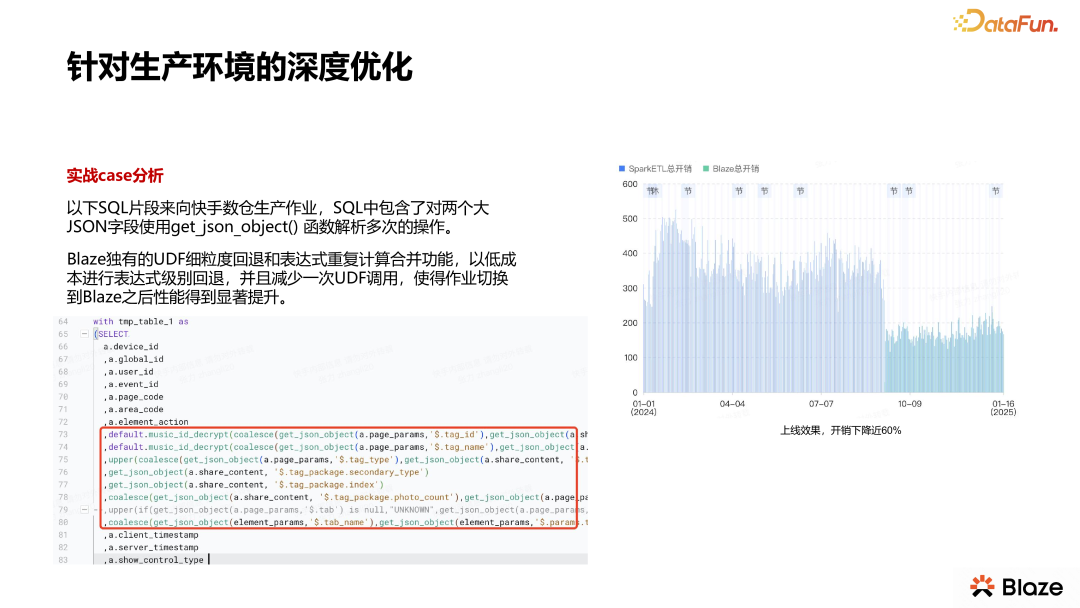Click the paragraph beginning 以下SQL片段
Viewport: 1080px width, 608px height.
click(278, 218)
